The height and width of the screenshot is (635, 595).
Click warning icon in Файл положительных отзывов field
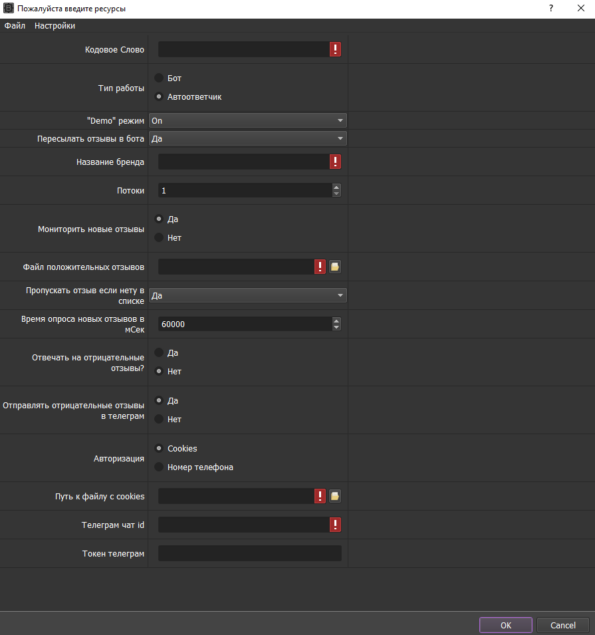click(320, 267)
